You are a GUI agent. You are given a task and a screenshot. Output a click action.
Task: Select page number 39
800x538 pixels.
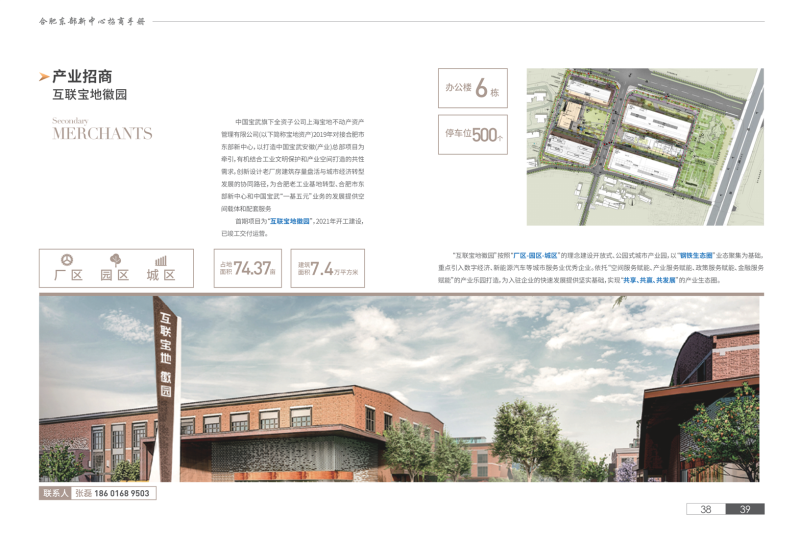click(x=745, y=510)
